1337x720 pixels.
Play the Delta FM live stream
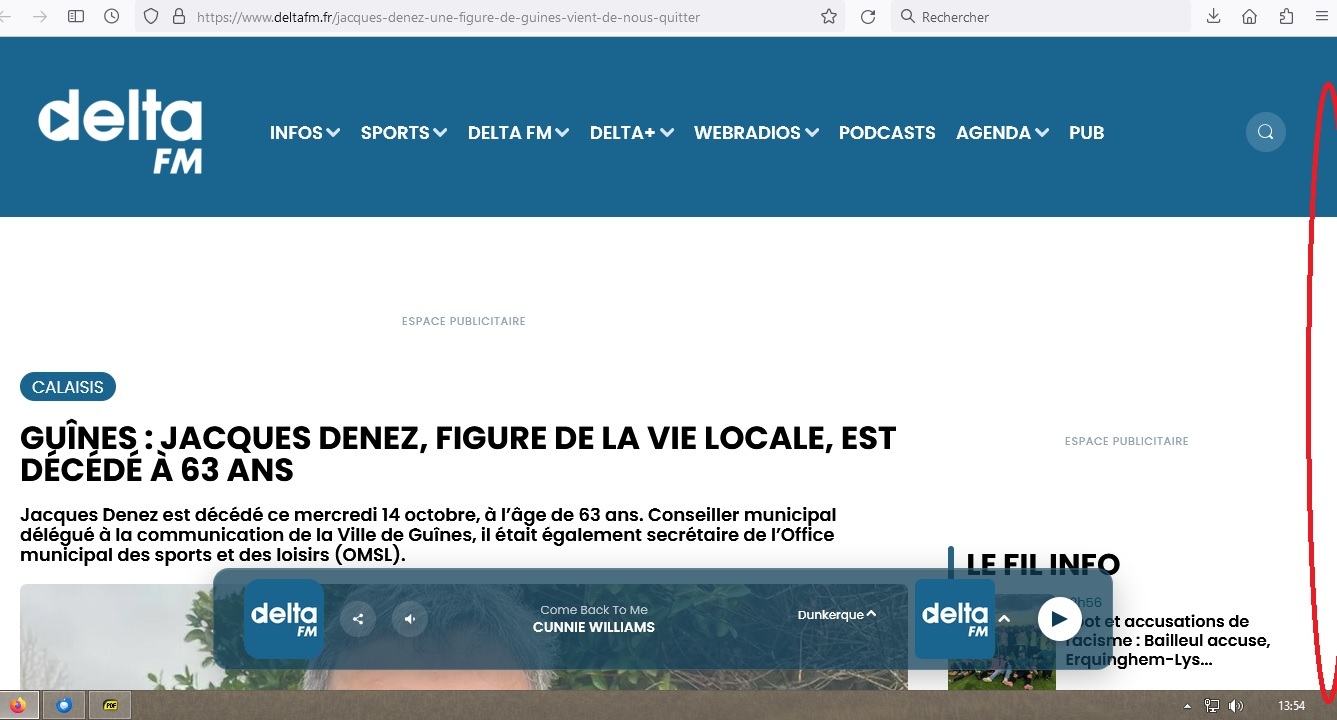[x=1059, y=619]
